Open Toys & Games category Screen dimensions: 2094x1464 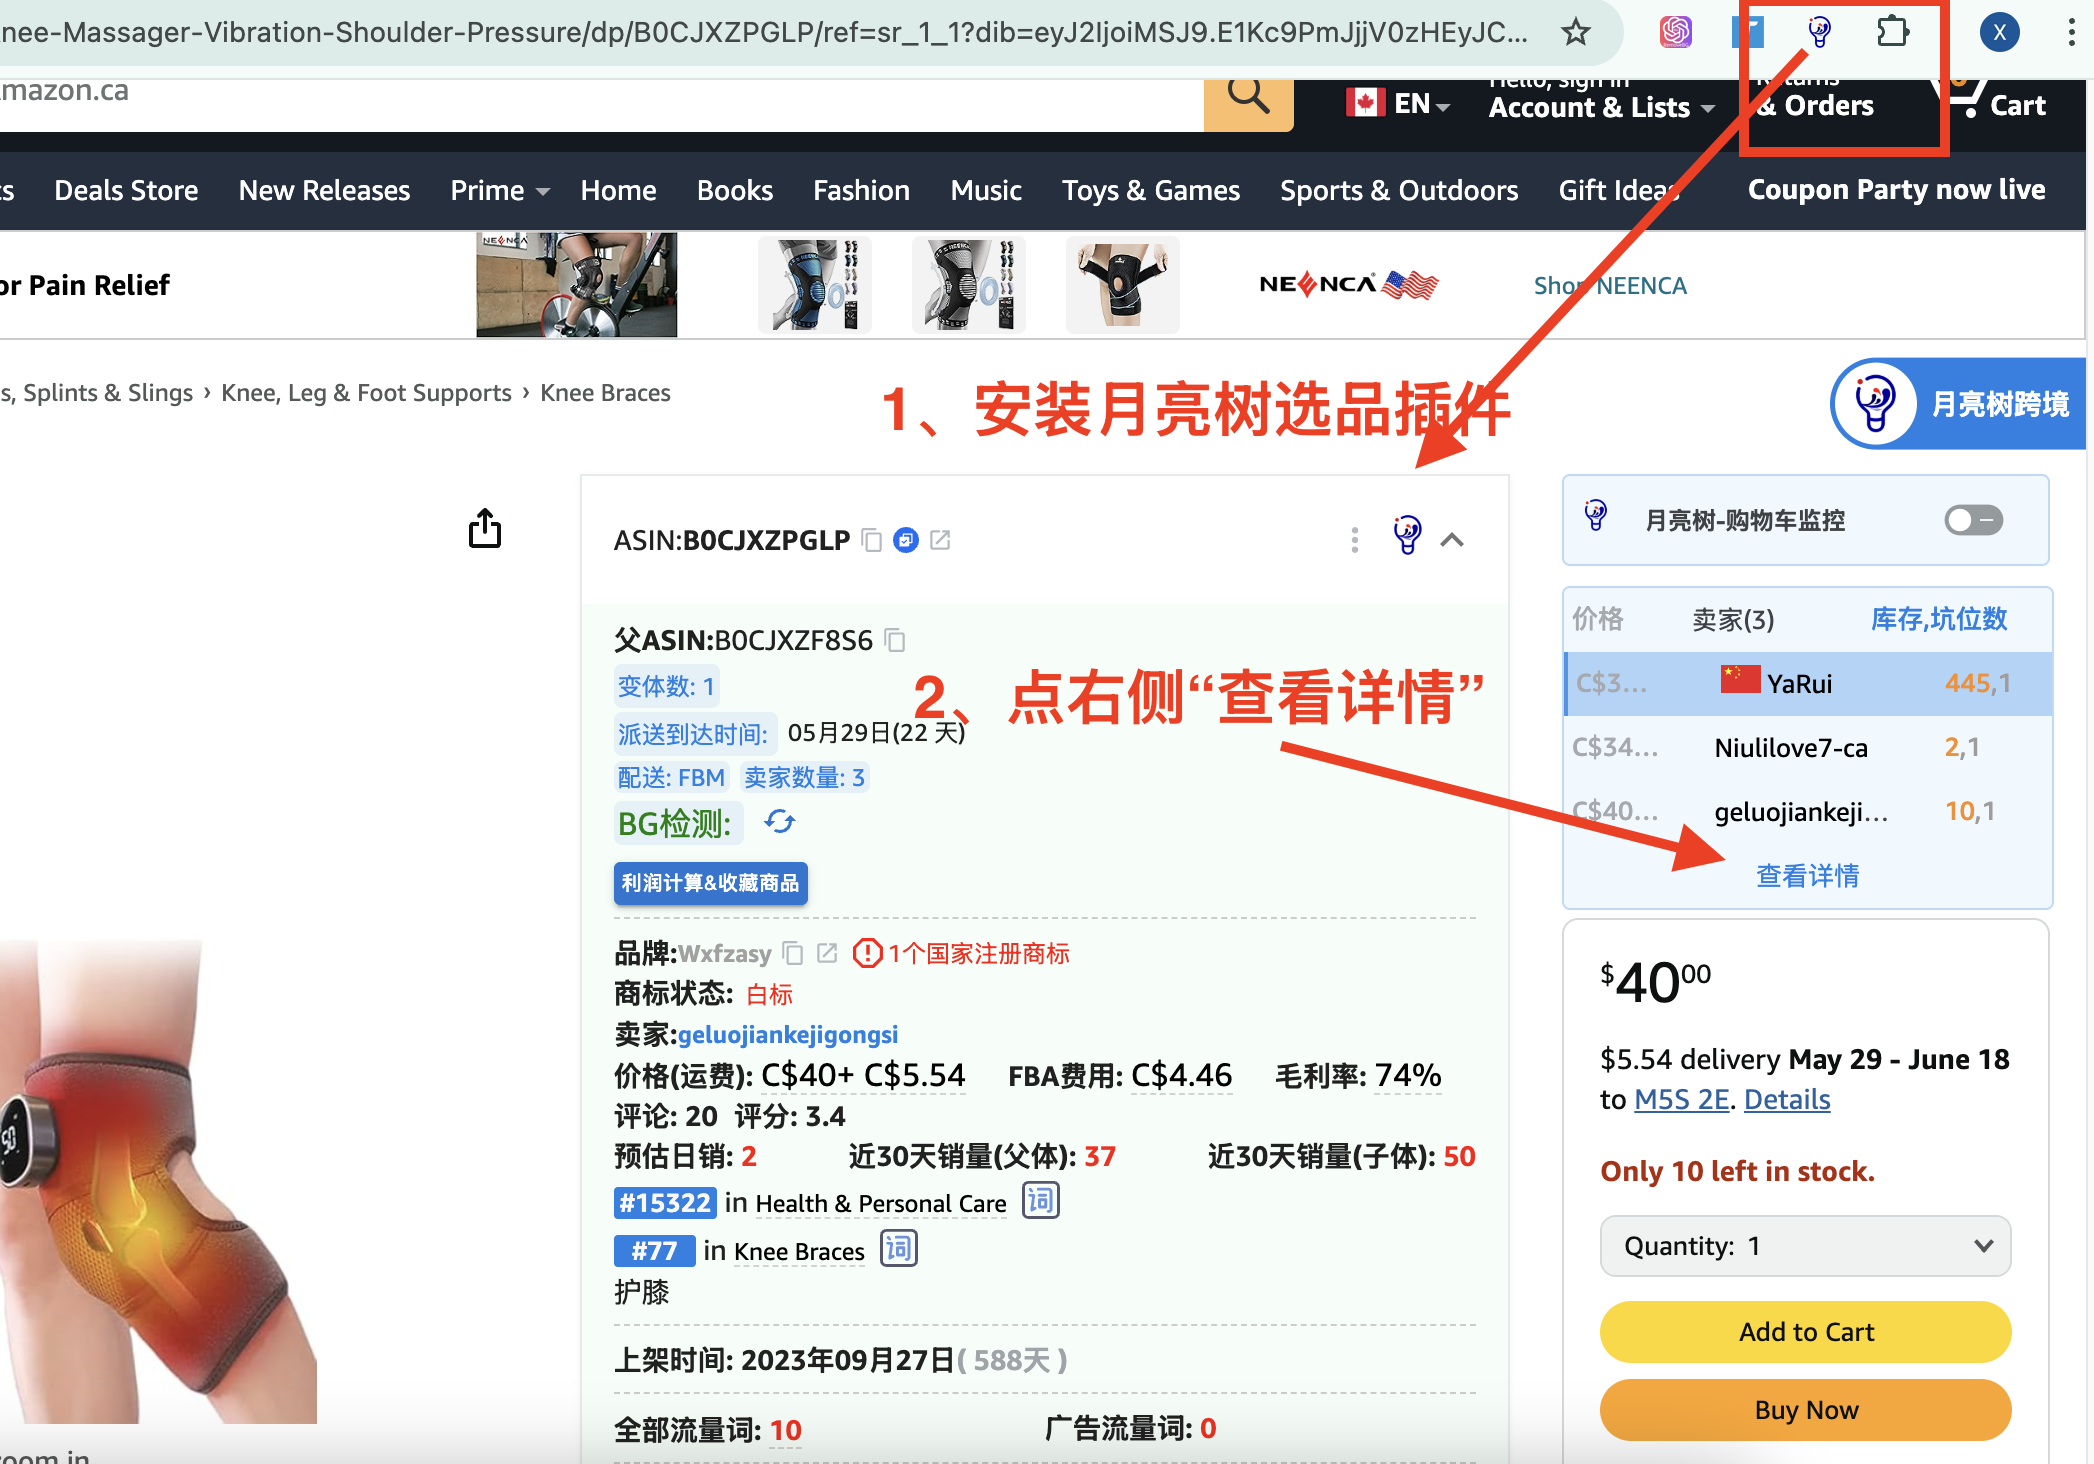coord(1151,190)
